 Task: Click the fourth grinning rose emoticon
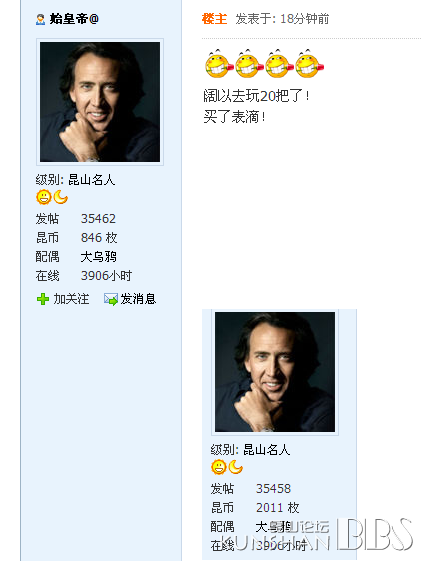pyautogui.click(x=309, y=64)
